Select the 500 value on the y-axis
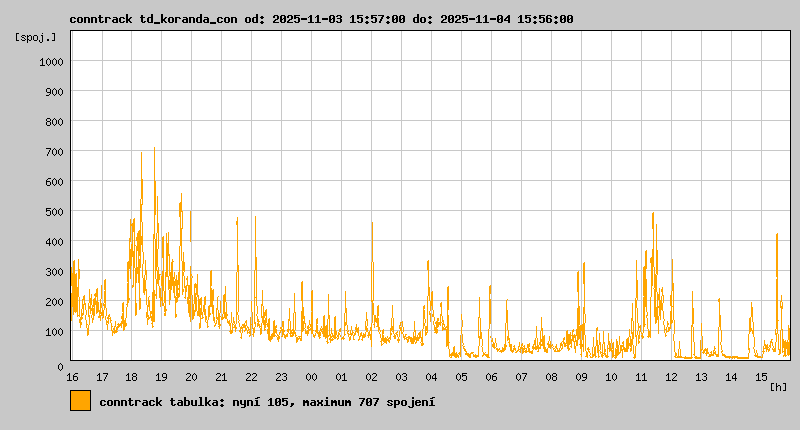 (x=54, y=212)
